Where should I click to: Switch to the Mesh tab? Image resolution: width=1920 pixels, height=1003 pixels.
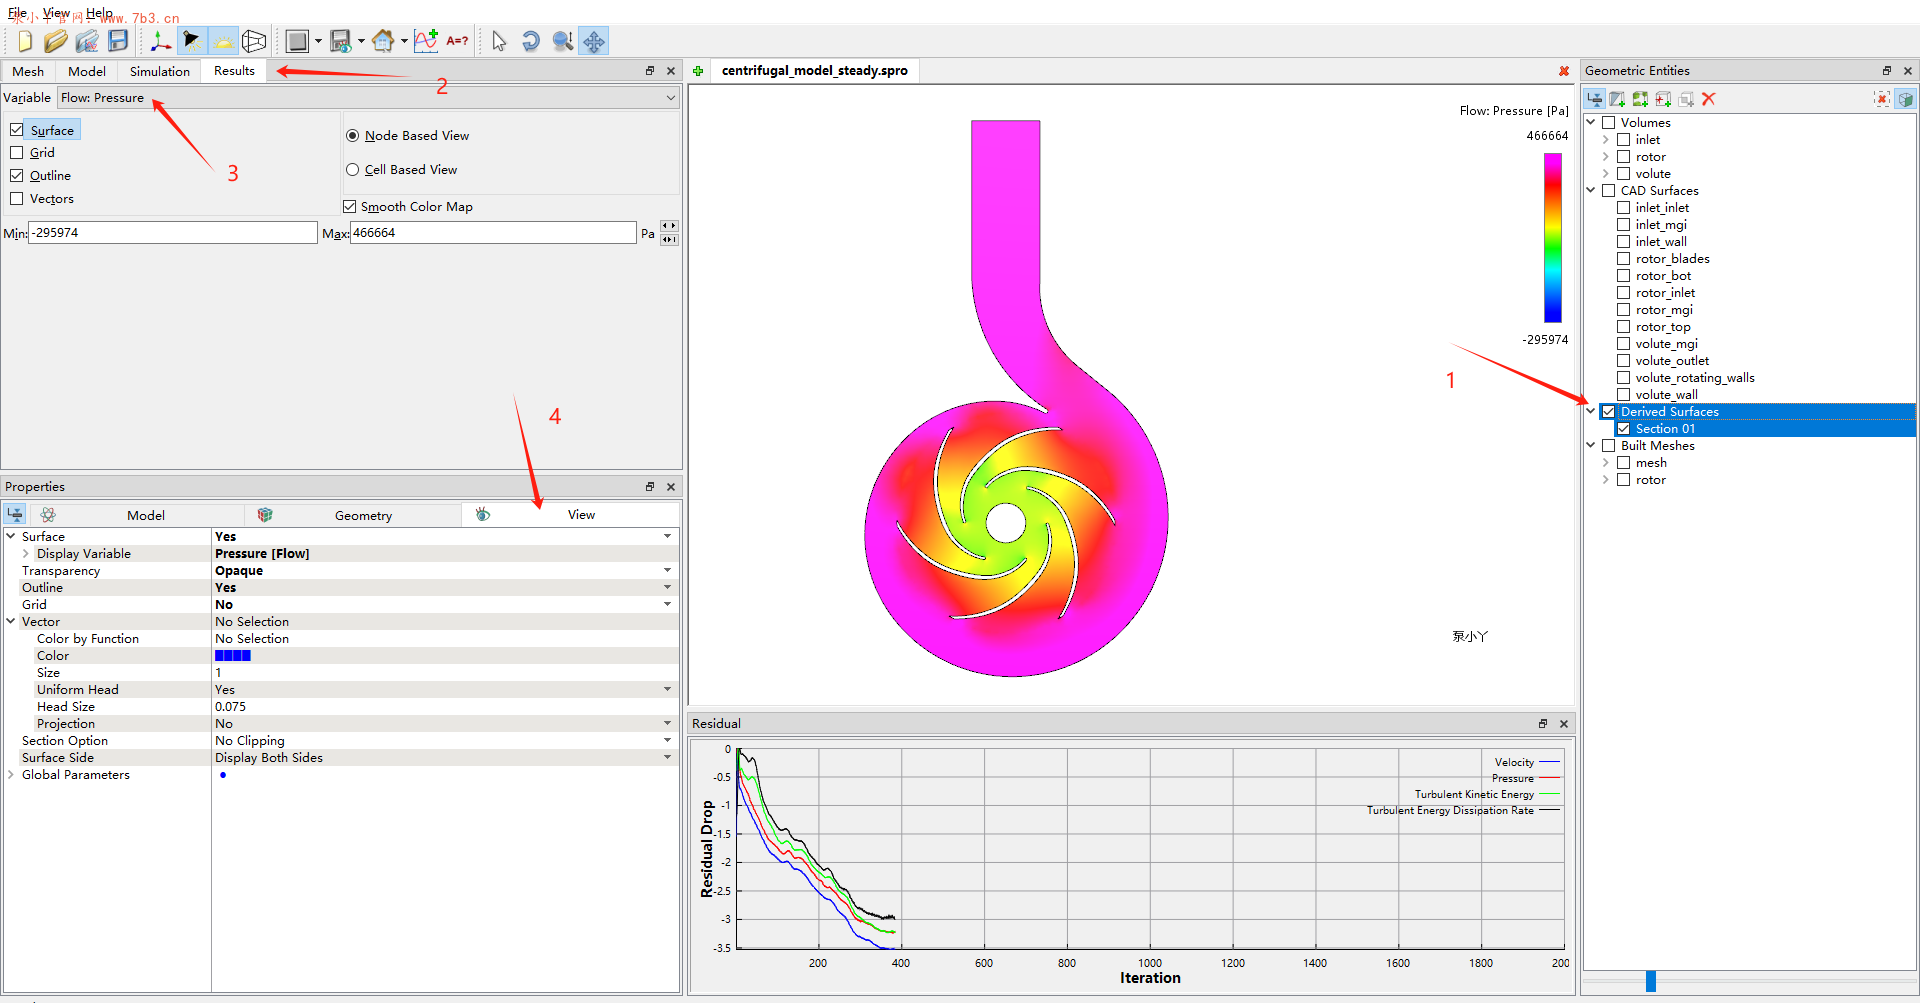click(28, 71)
